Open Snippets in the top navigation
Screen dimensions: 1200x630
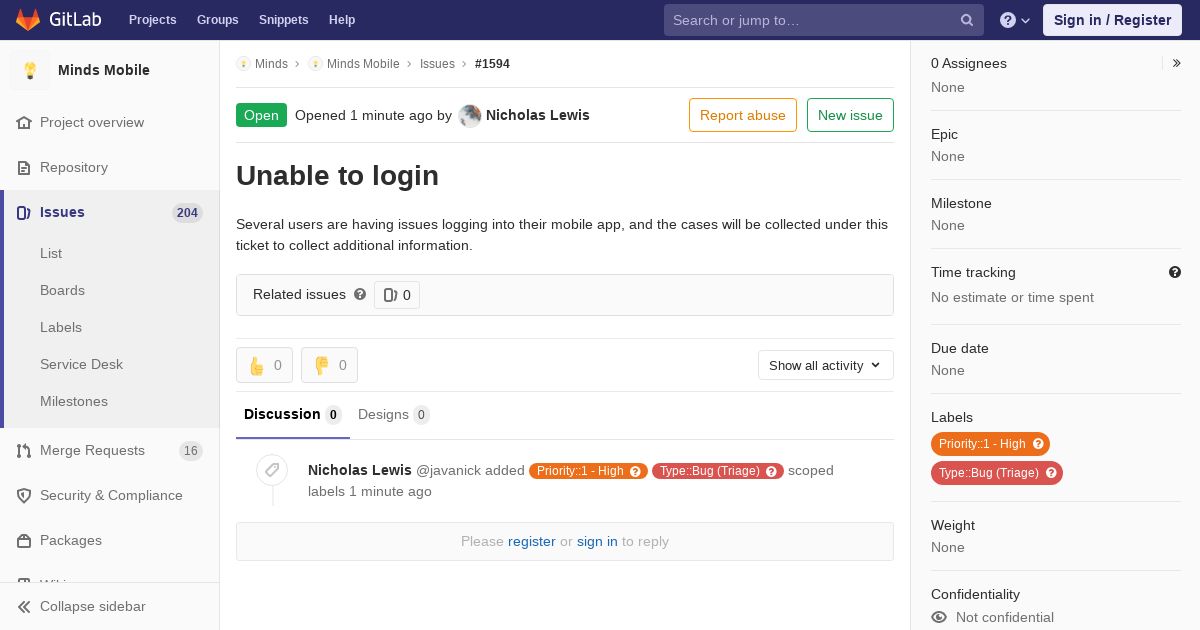coord(284,20)
